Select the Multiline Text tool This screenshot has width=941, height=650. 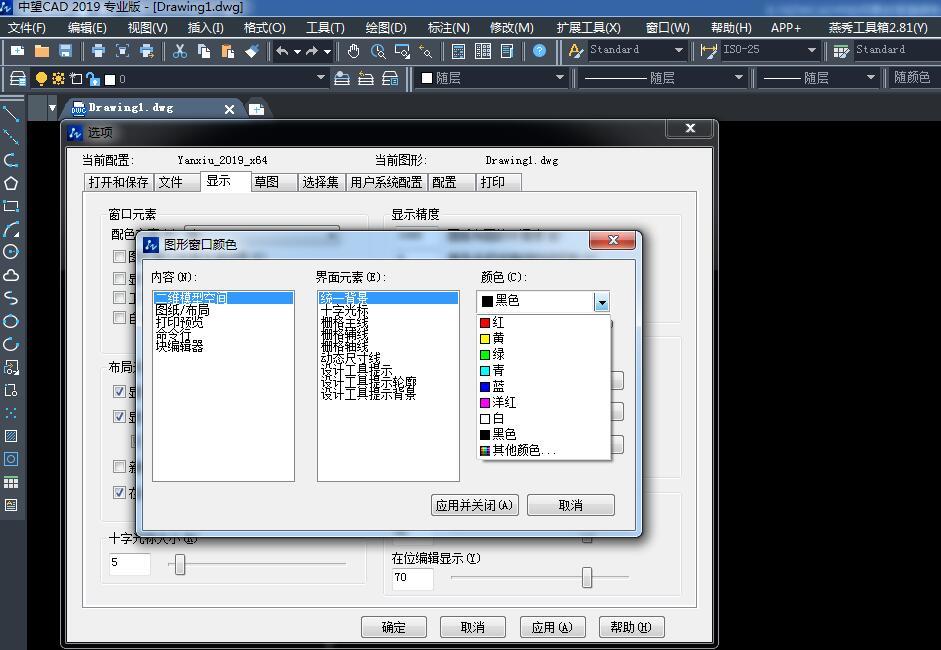coord(11,505)
